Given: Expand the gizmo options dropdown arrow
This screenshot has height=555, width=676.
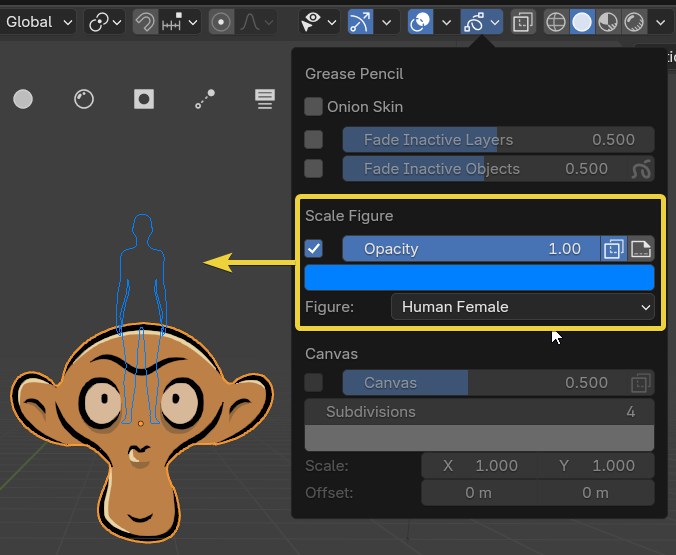Looking at the screenshot, I should click(387, 22).
